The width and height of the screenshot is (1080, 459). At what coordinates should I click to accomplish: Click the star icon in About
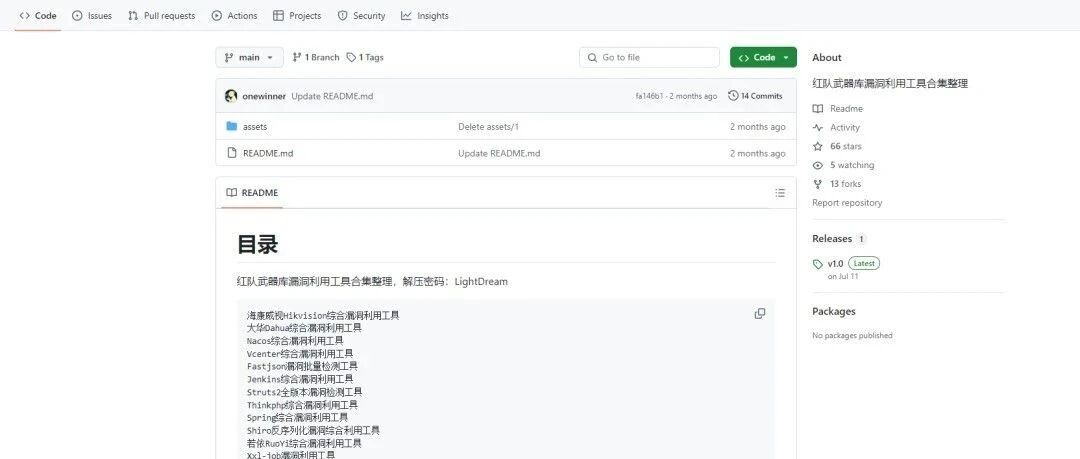818,146
